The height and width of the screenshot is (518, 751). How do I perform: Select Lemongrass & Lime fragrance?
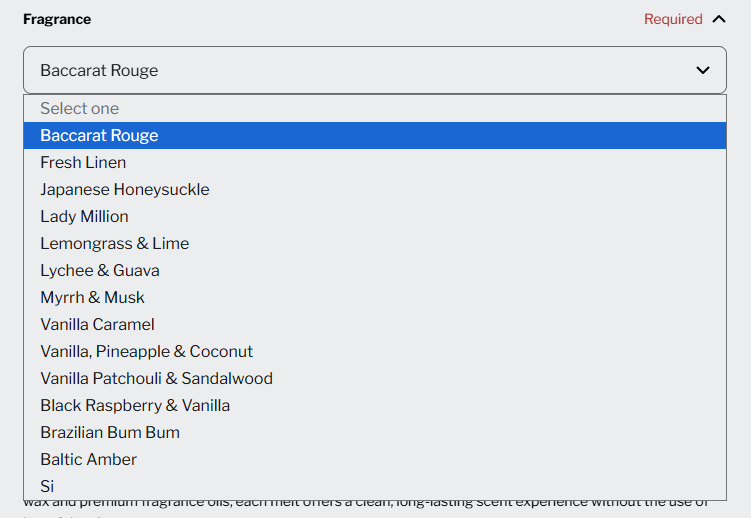(114, 243)
